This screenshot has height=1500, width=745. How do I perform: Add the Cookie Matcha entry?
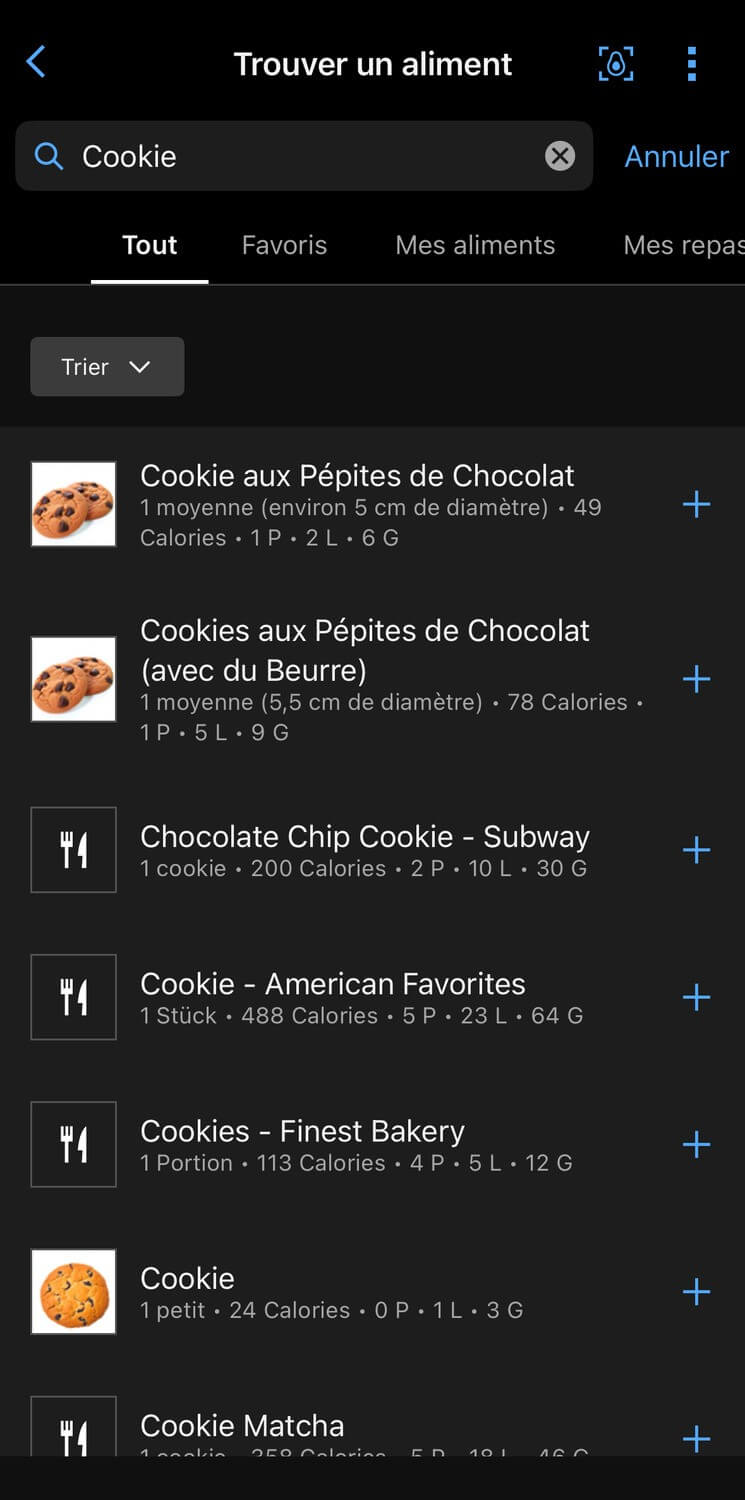point(696,1438)
